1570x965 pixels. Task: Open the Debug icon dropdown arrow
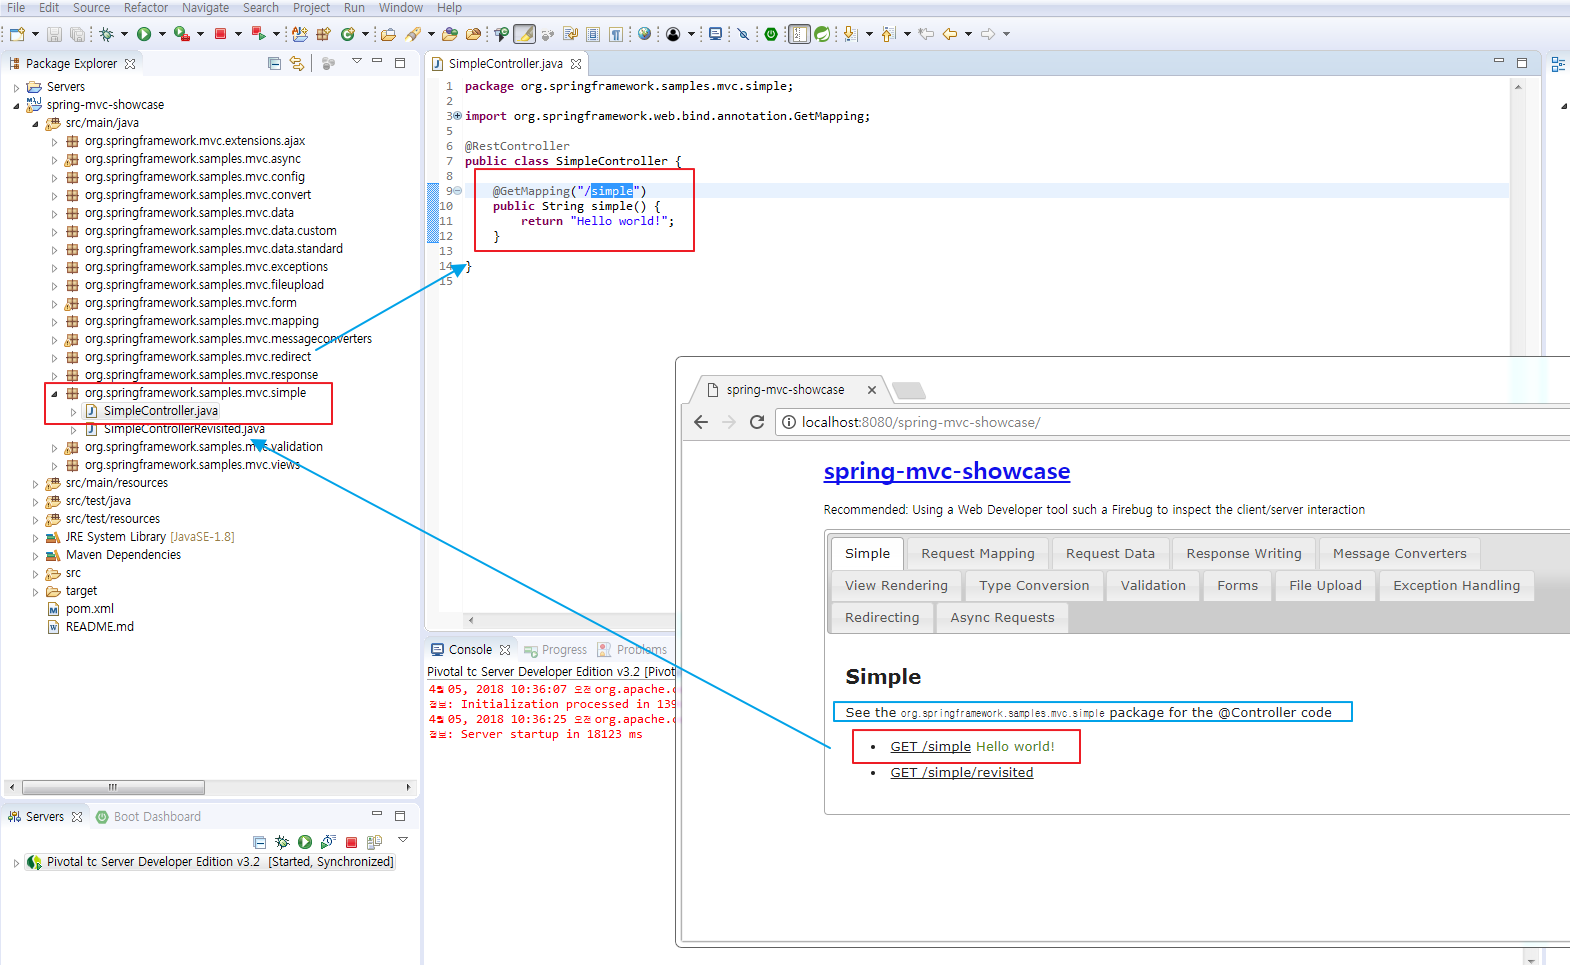point(124,34)
